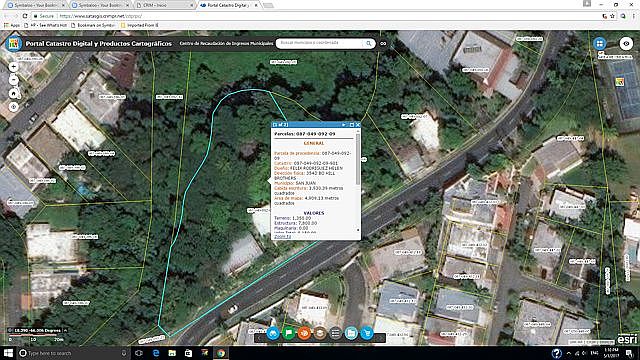This screenshot has width=640, height=360.
Task: Open the blue grid widget button top-right
Action: pos(600,43)
